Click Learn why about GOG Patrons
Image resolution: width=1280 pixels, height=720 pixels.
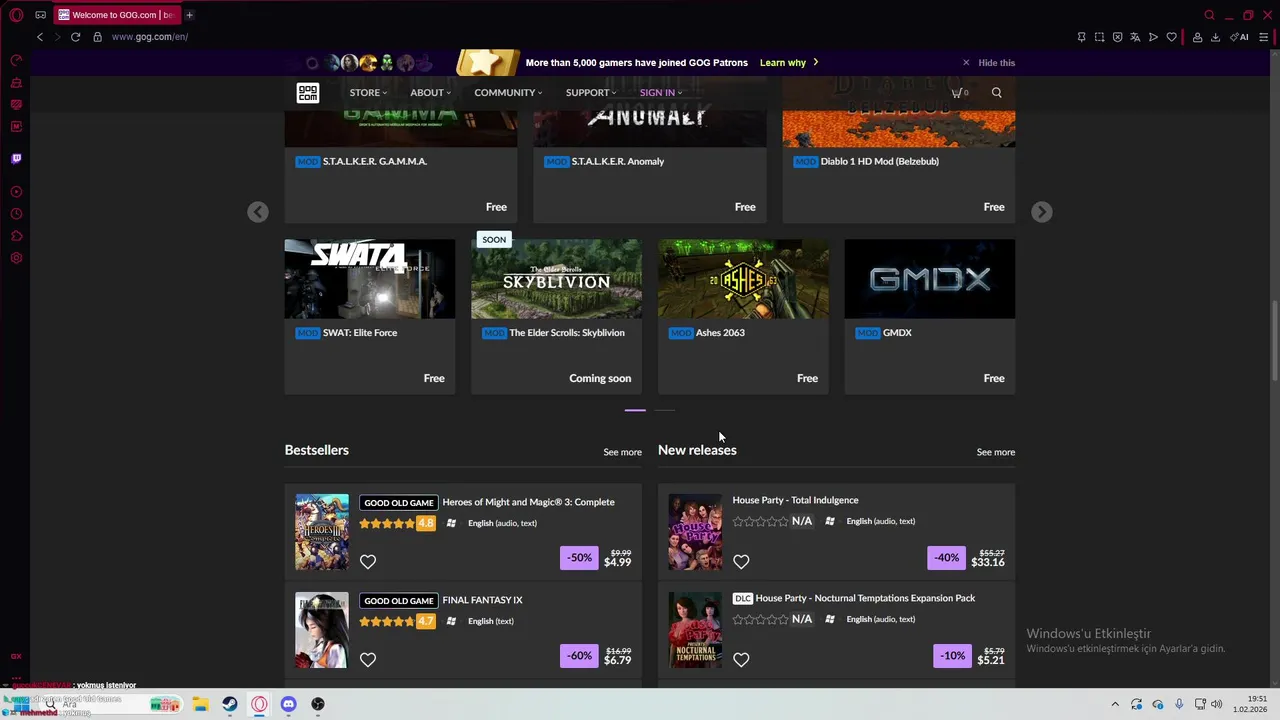(x=789, y=62)
